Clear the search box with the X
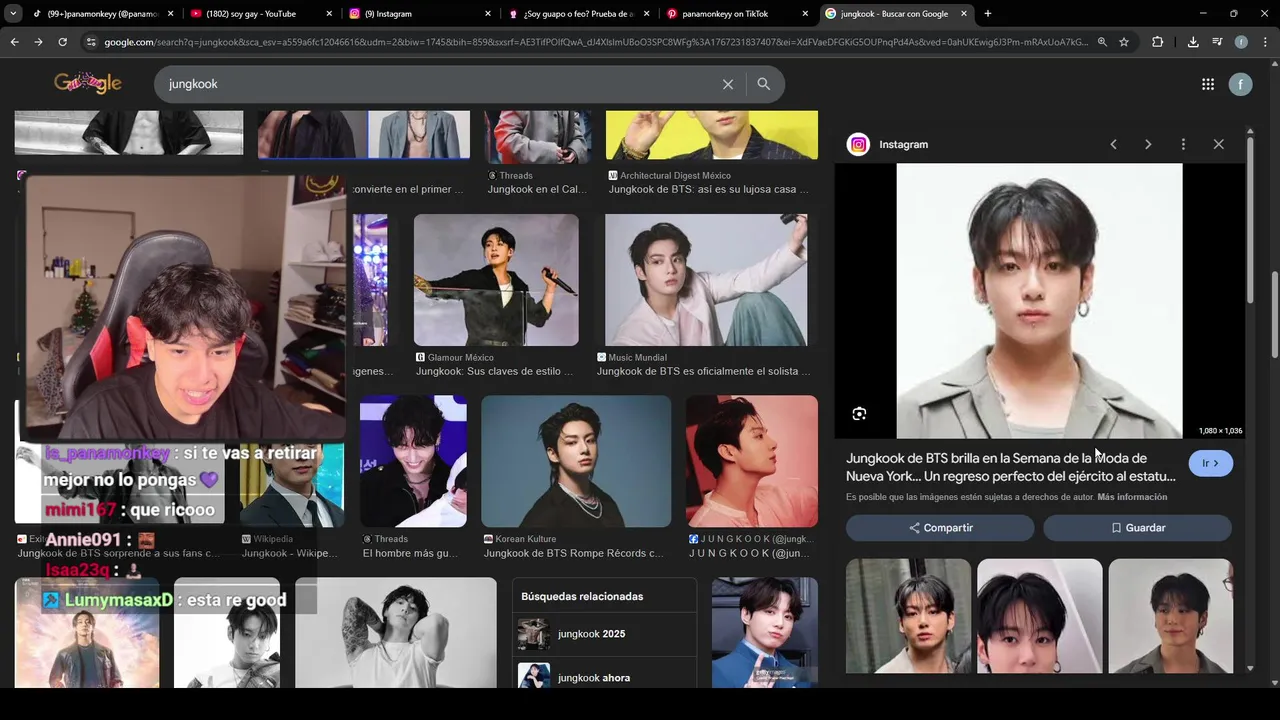This screenshot has height=720, width=1280. (x=728, y=84)
